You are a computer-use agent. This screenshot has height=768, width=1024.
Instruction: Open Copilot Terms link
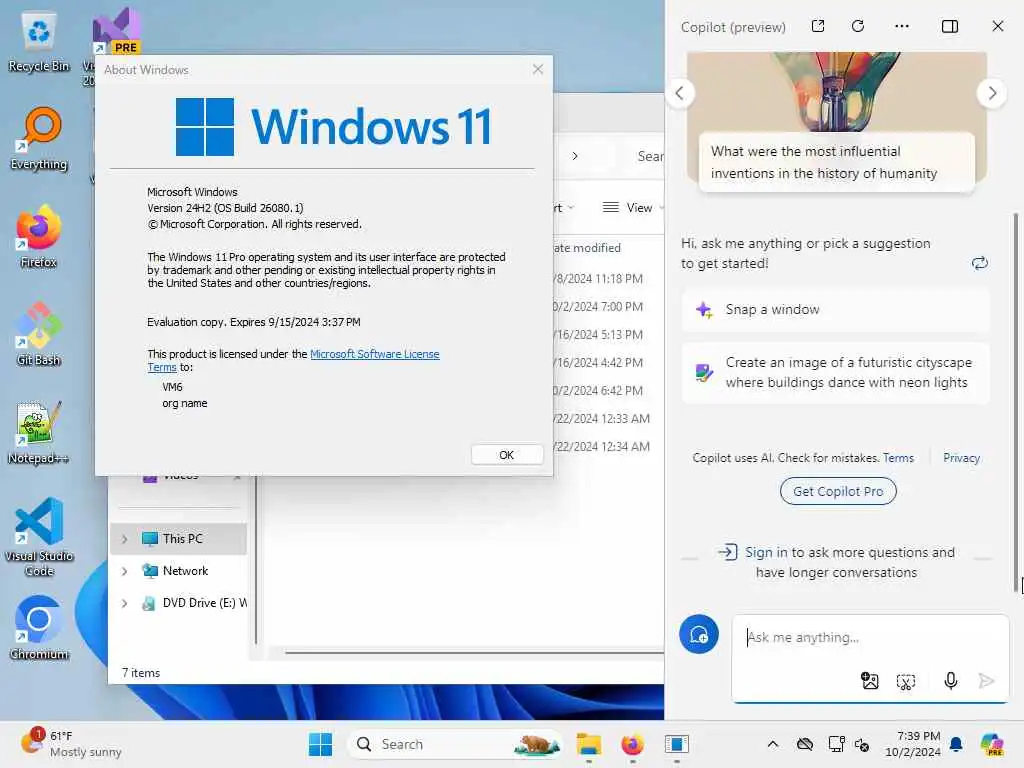(898, 458)
